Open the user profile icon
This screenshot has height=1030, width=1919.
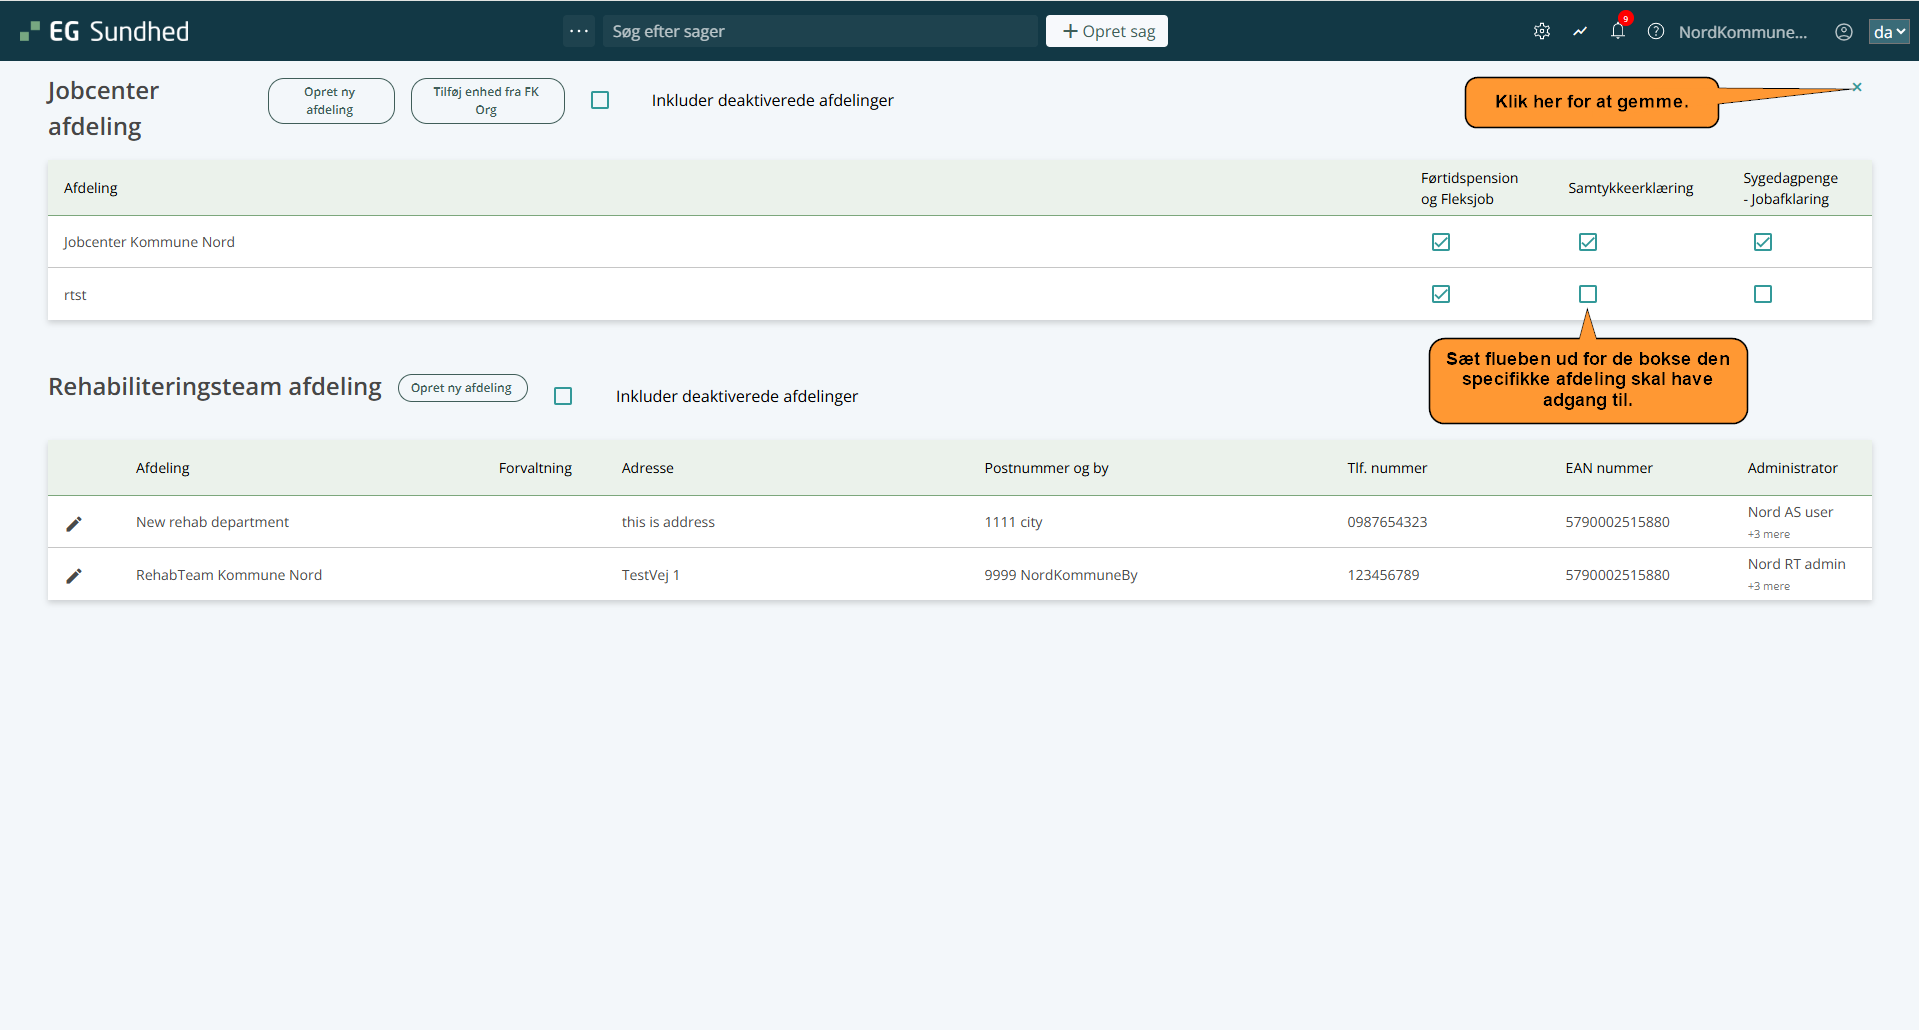[x=1843, y=31]
